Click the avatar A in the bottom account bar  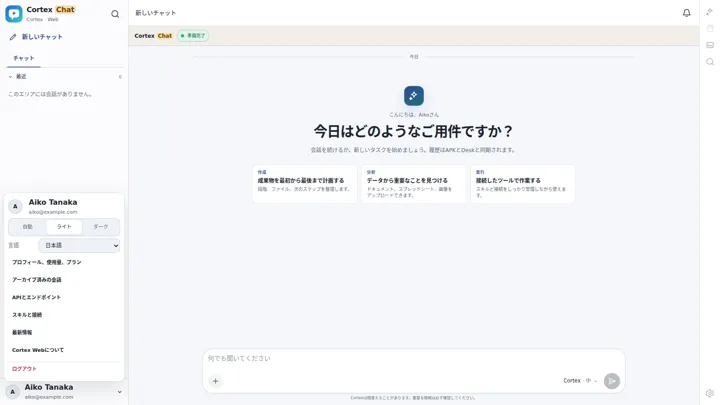12,392
